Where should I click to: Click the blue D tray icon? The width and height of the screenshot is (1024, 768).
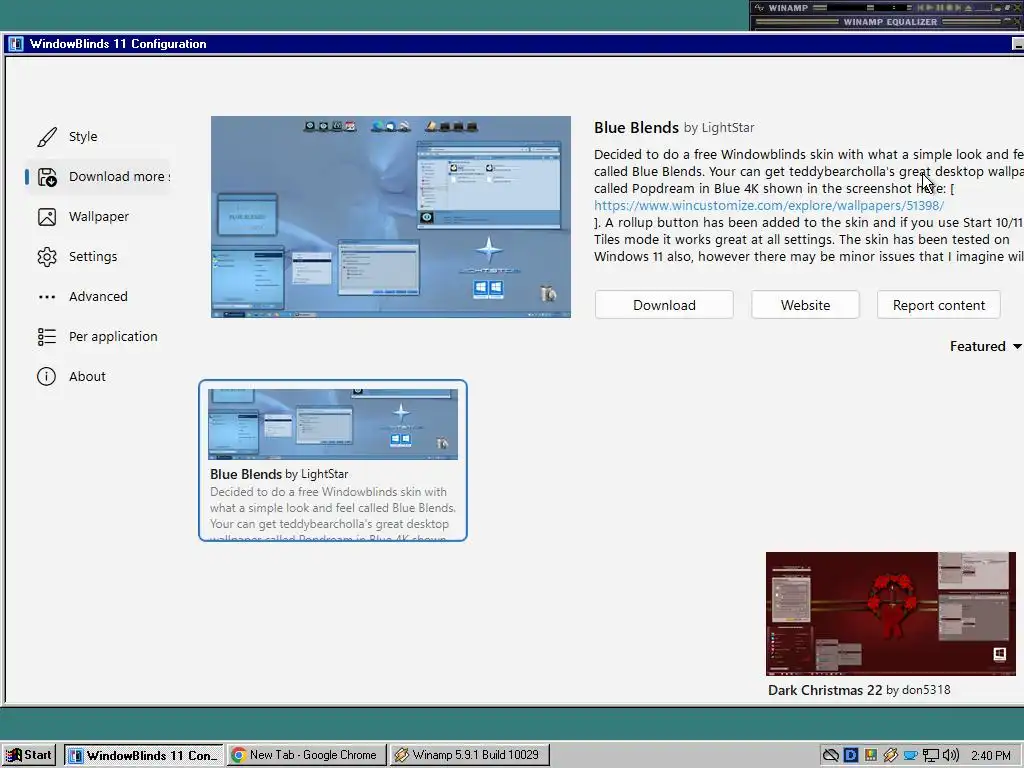pos(850,756)
